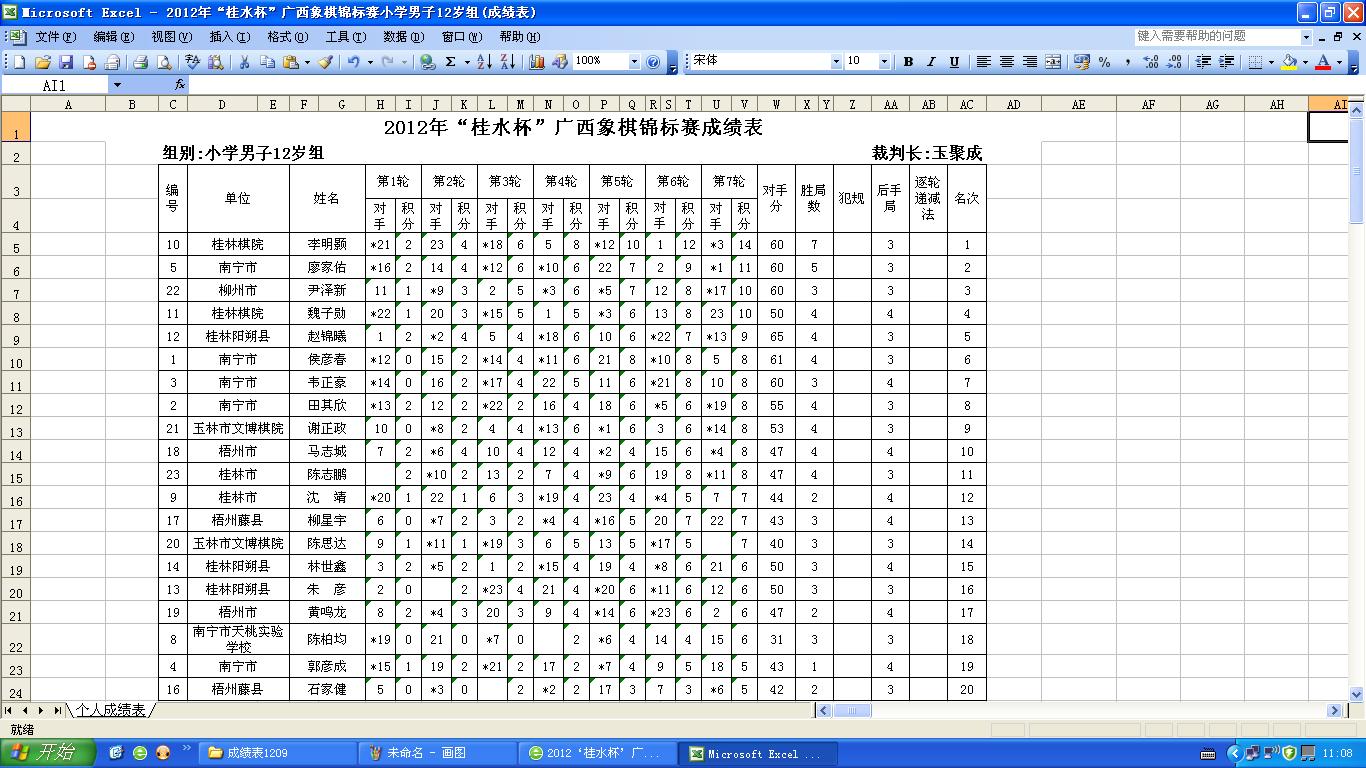The width and height of the screenshot is (1366, 768).
Task: Apply the yellow Fill Color
Action: coord(1289,61)
